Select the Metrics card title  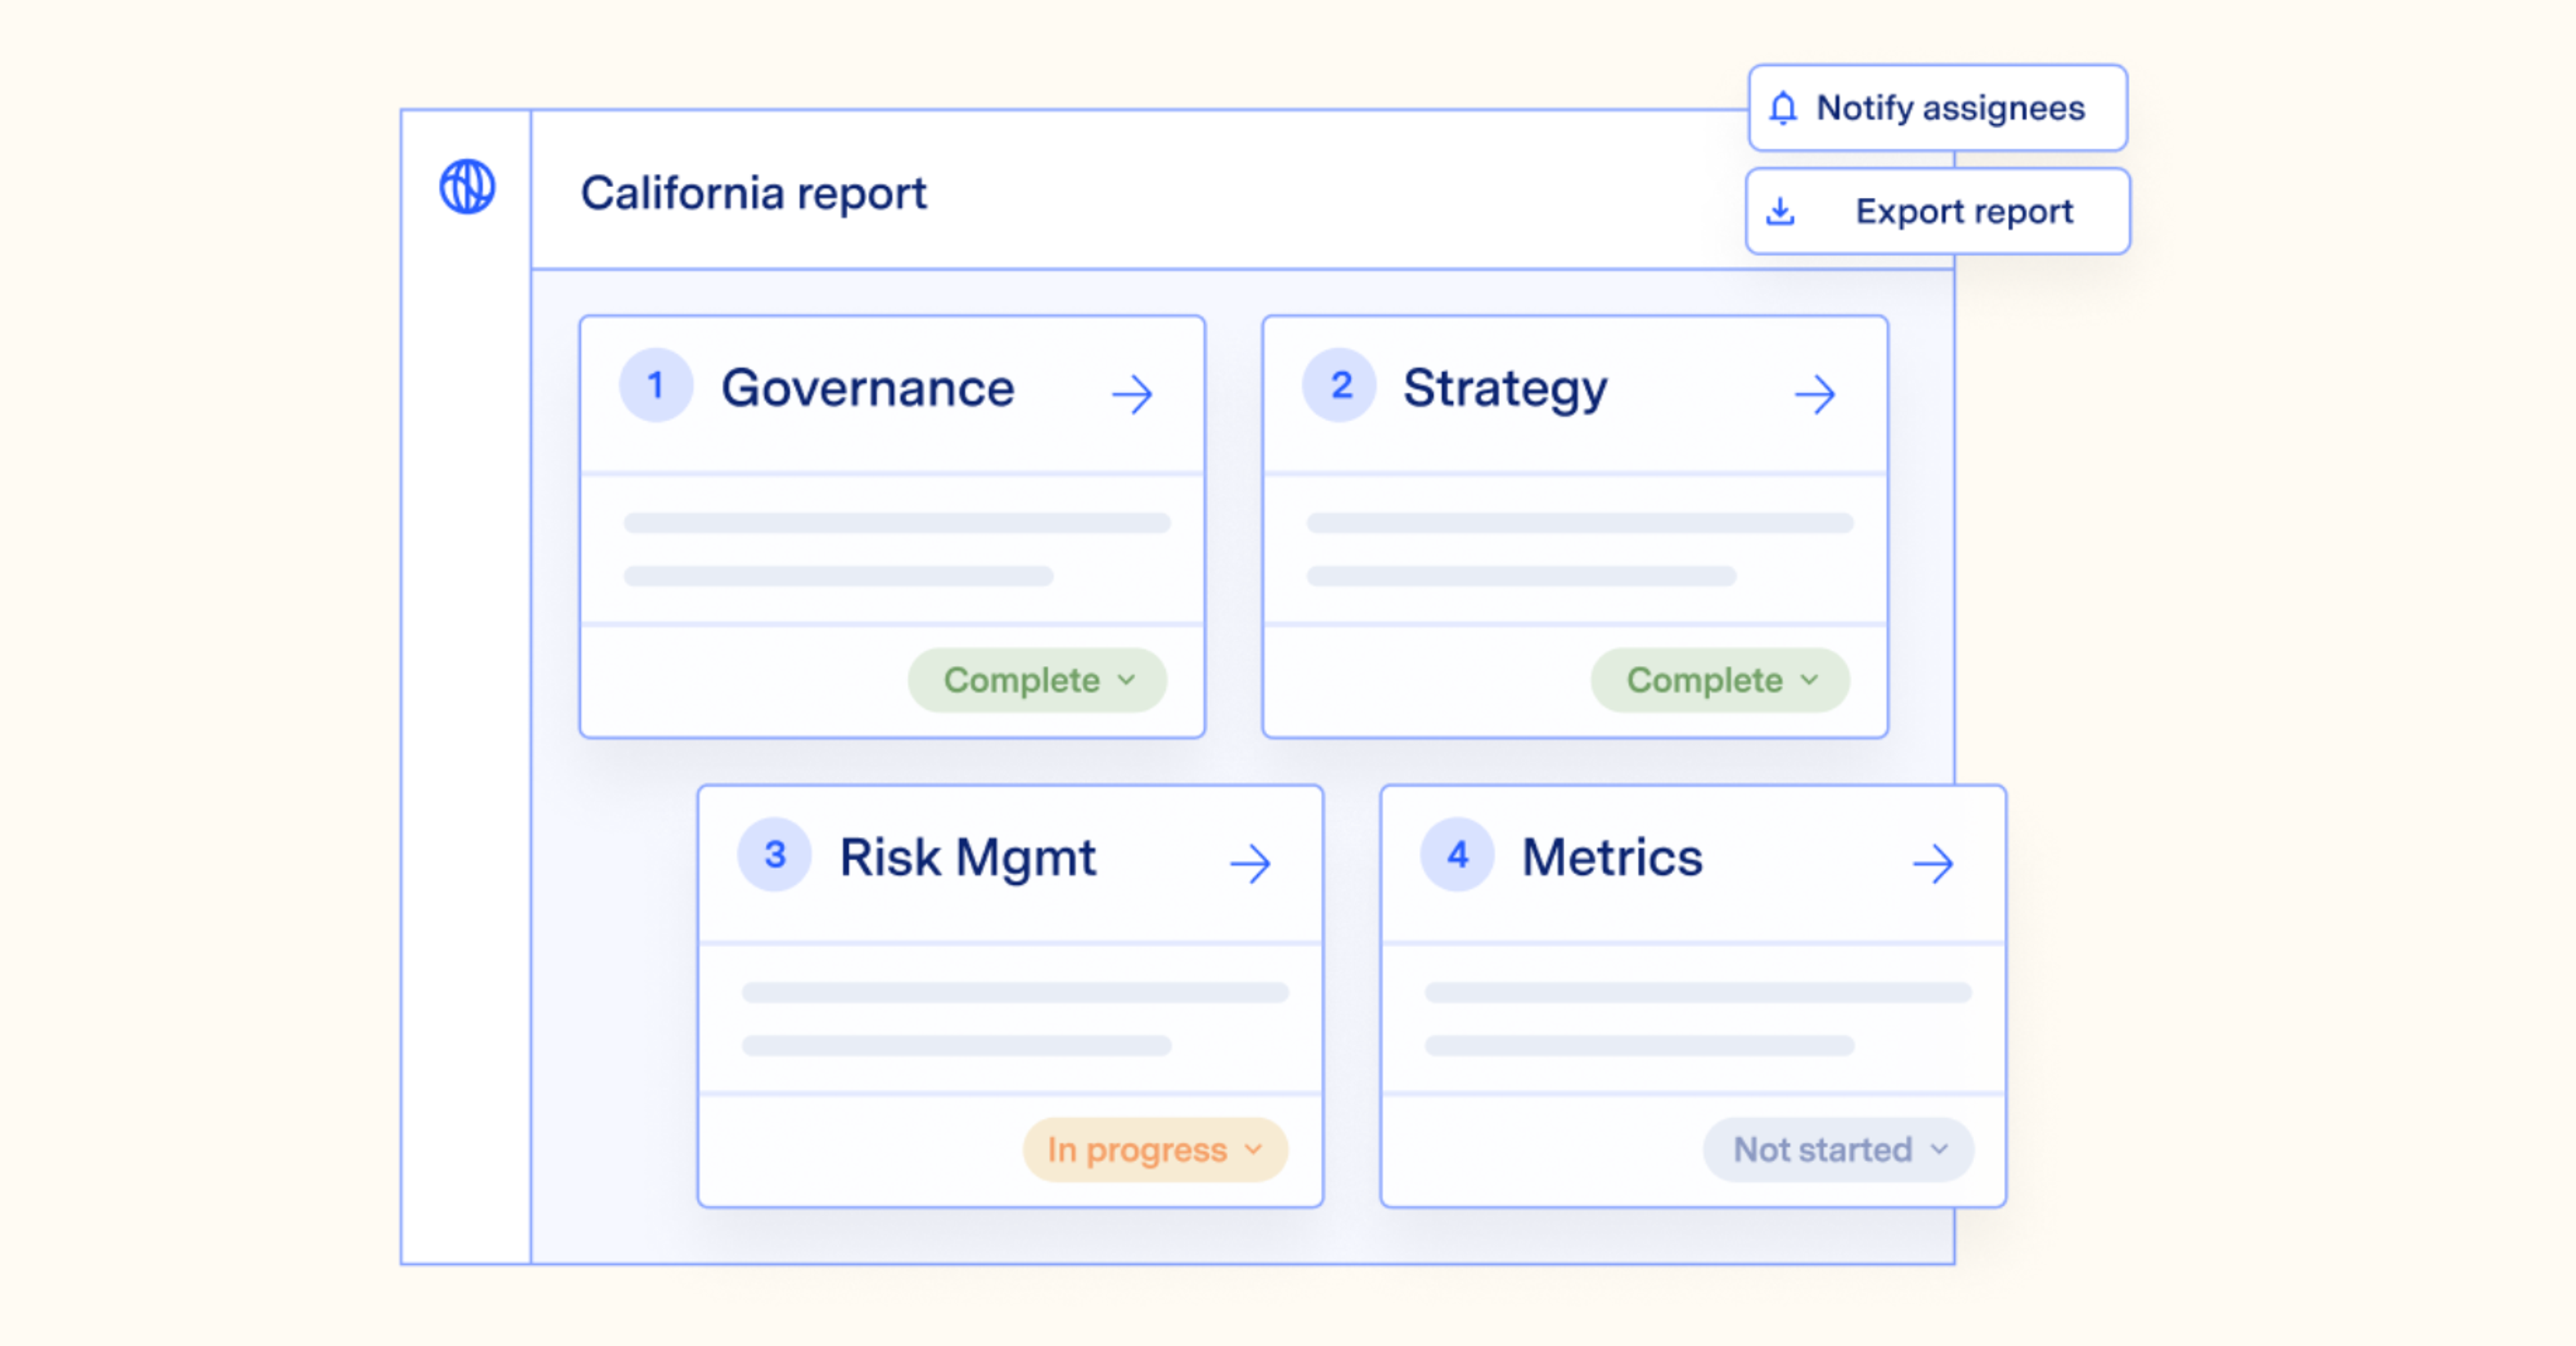[x=1611, y=858]
